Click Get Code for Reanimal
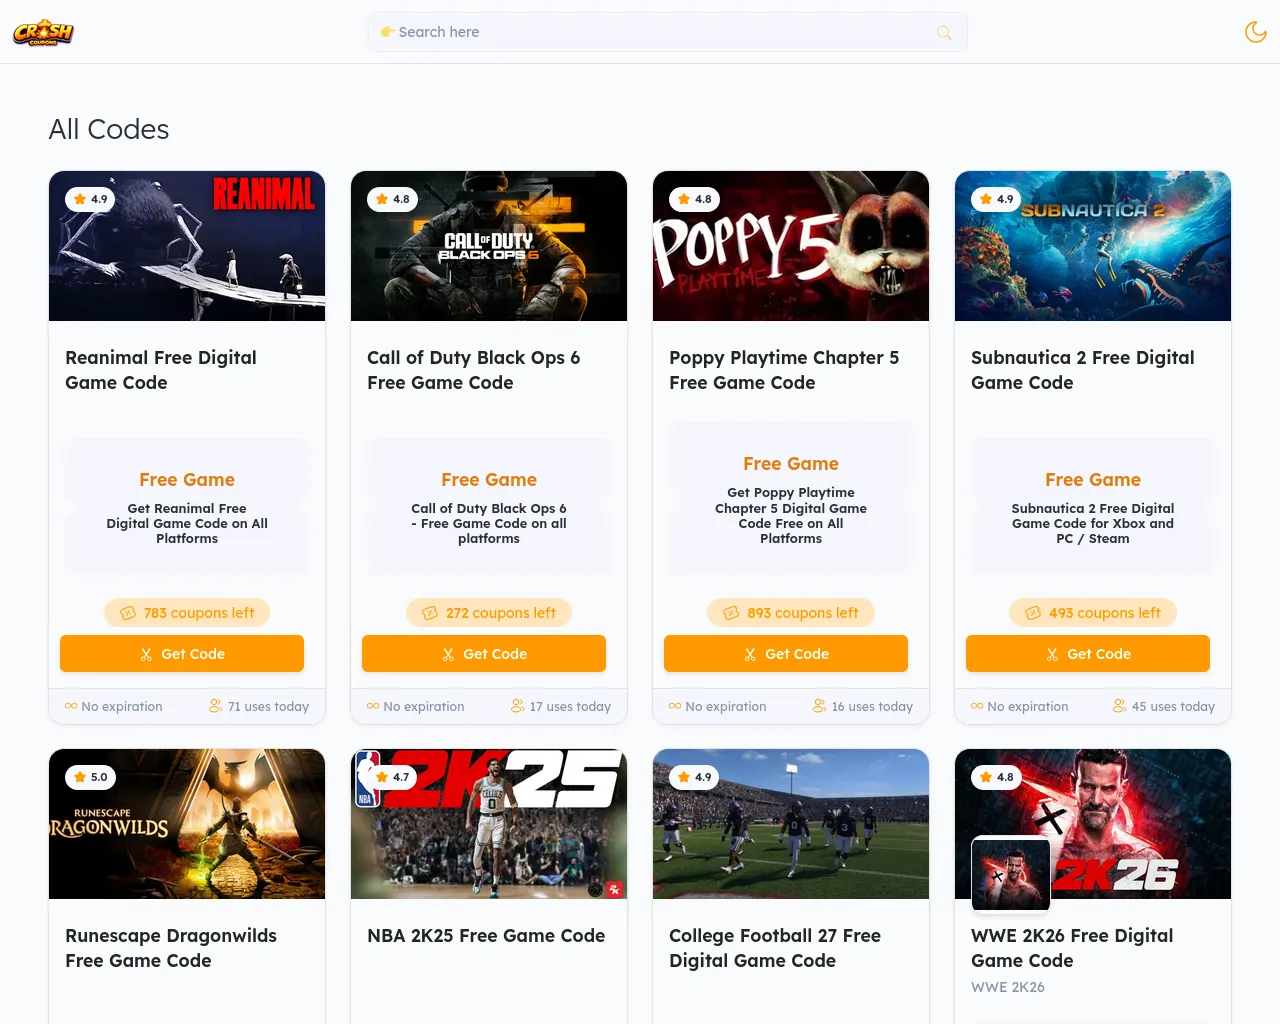1280x1024 pixels. tap(182, 654)
